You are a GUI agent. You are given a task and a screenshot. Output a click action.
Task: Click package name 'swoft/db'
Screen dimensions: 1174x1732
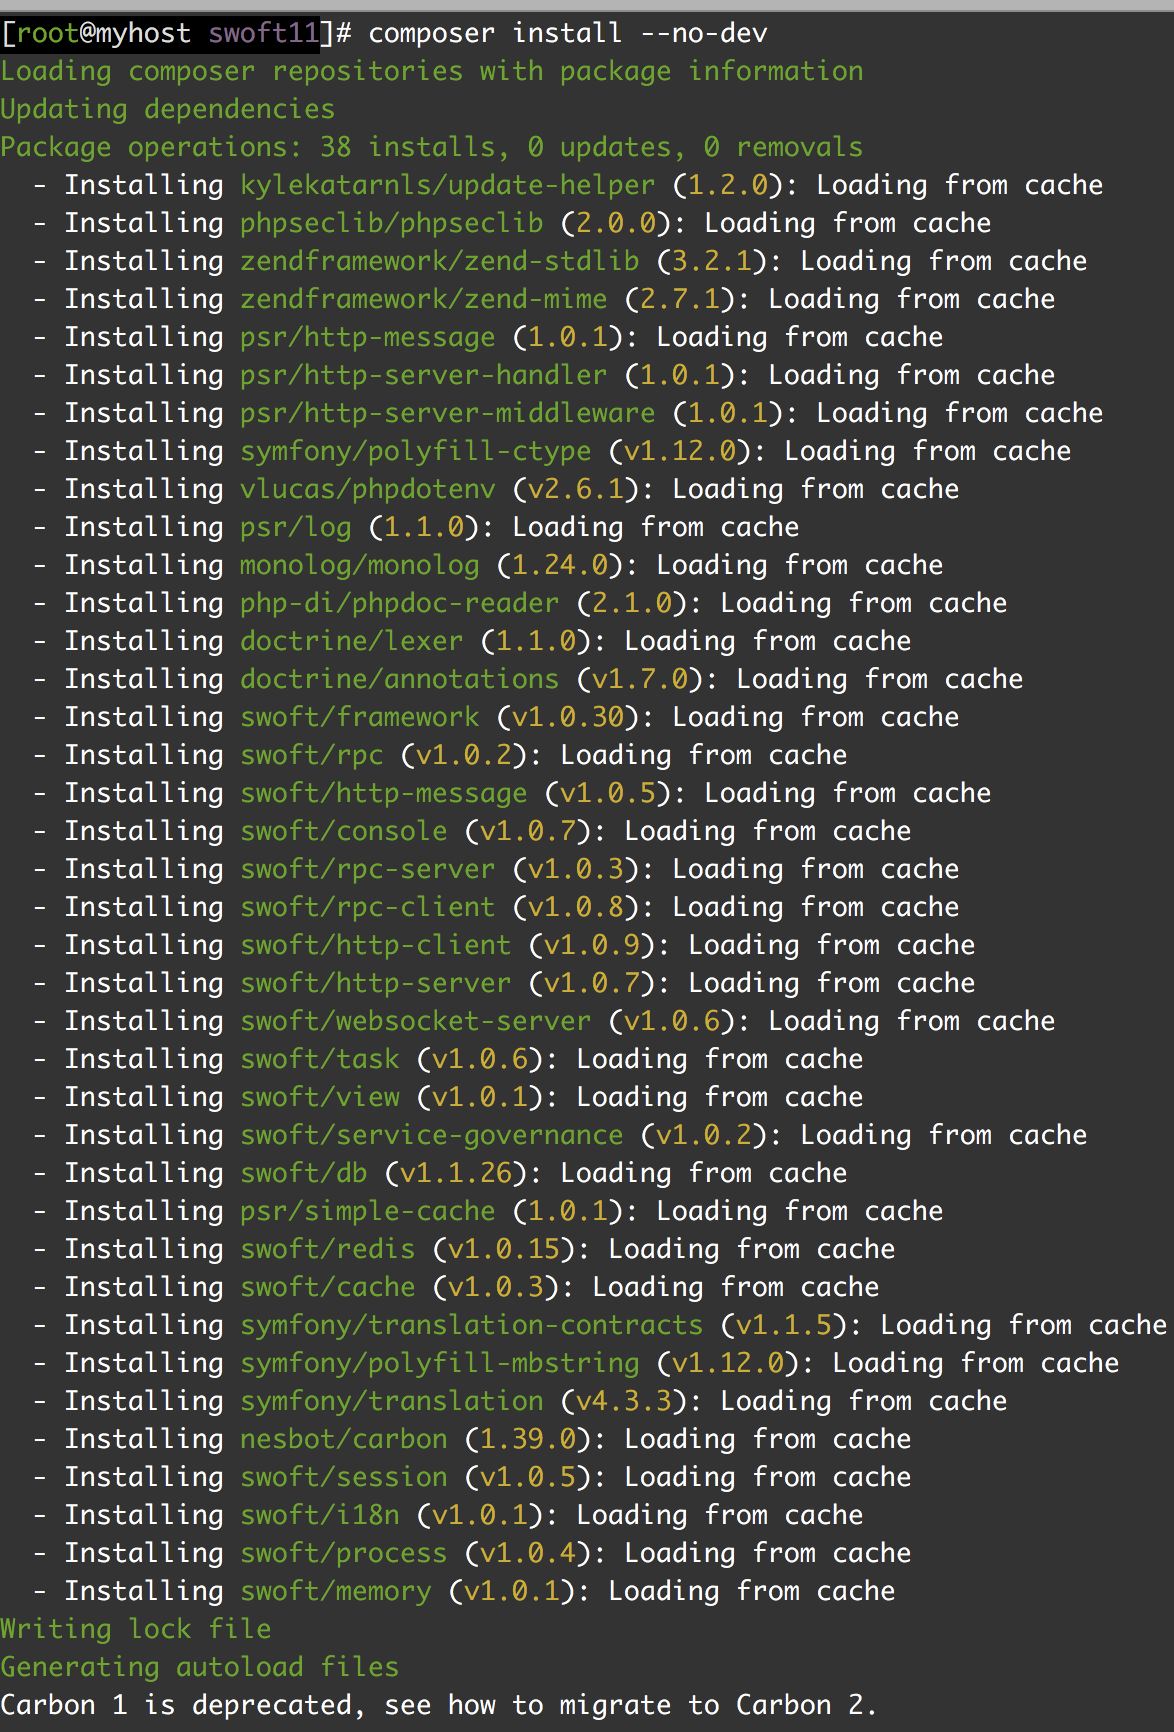click(304, 1174)
